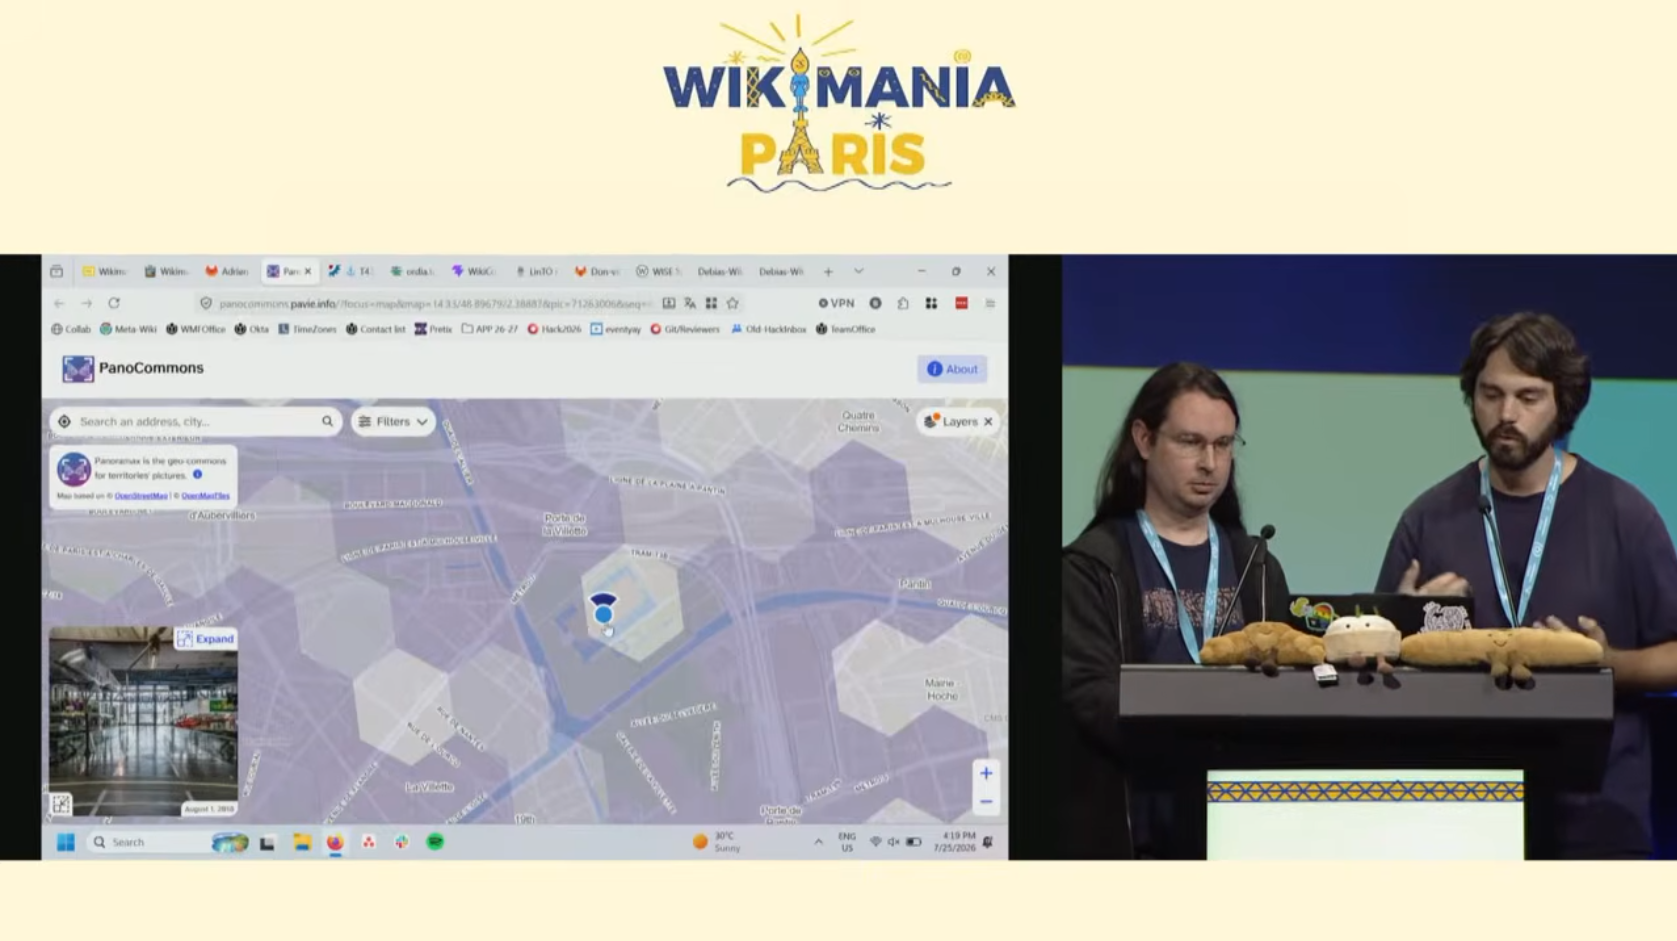Click the About button
1677x941 pixels.
tap(952, 369)
